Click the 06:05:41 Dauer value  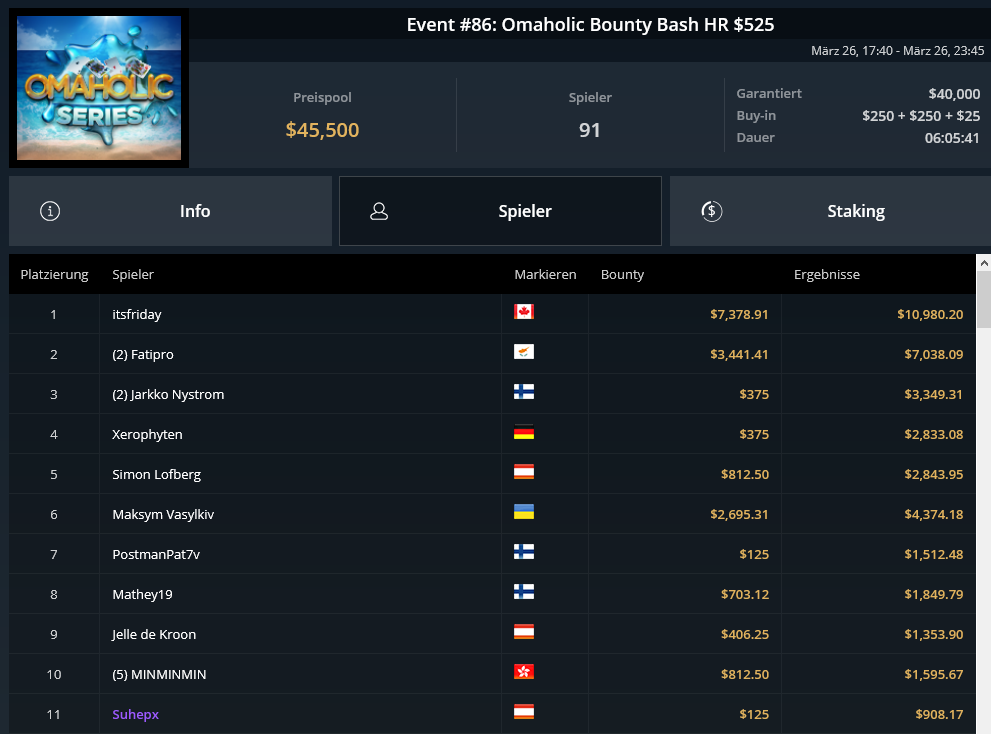tap(952, 138)
